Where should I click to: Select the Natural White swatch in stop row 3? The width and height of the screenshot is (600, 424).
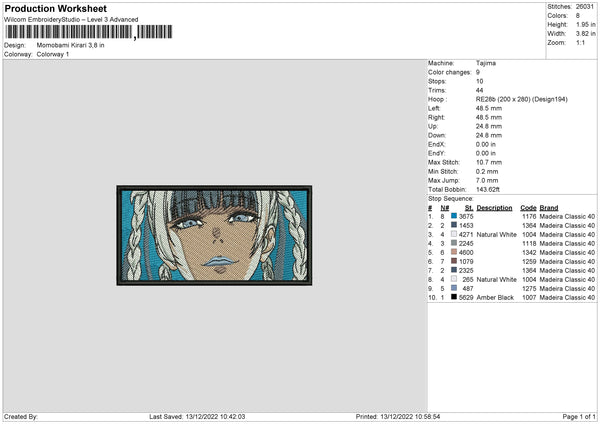pyautogui.click(x=454, y=234)
